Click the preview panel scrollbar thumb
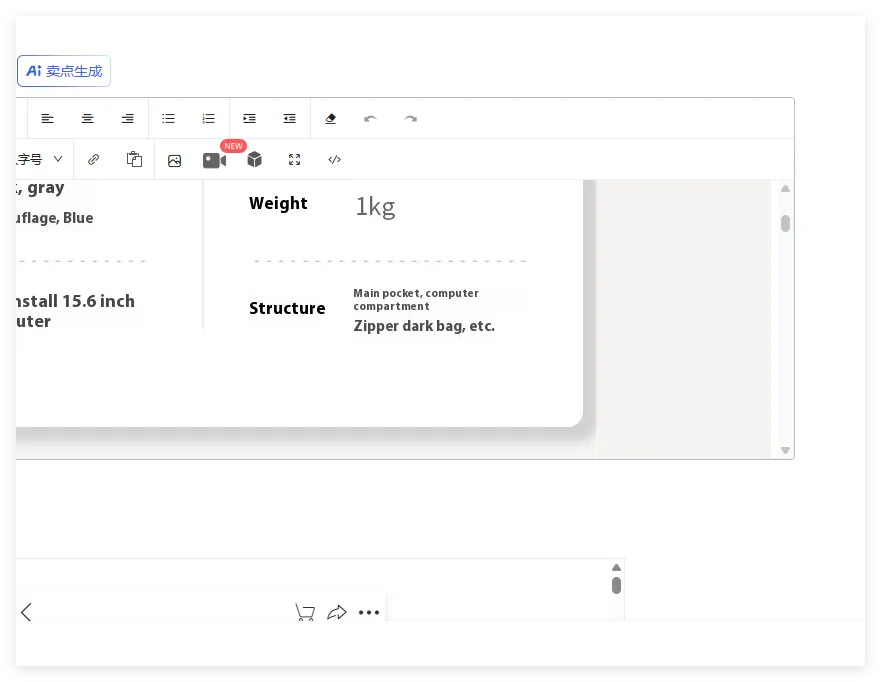Screen dimensions: 881x682 pos(616,585)
